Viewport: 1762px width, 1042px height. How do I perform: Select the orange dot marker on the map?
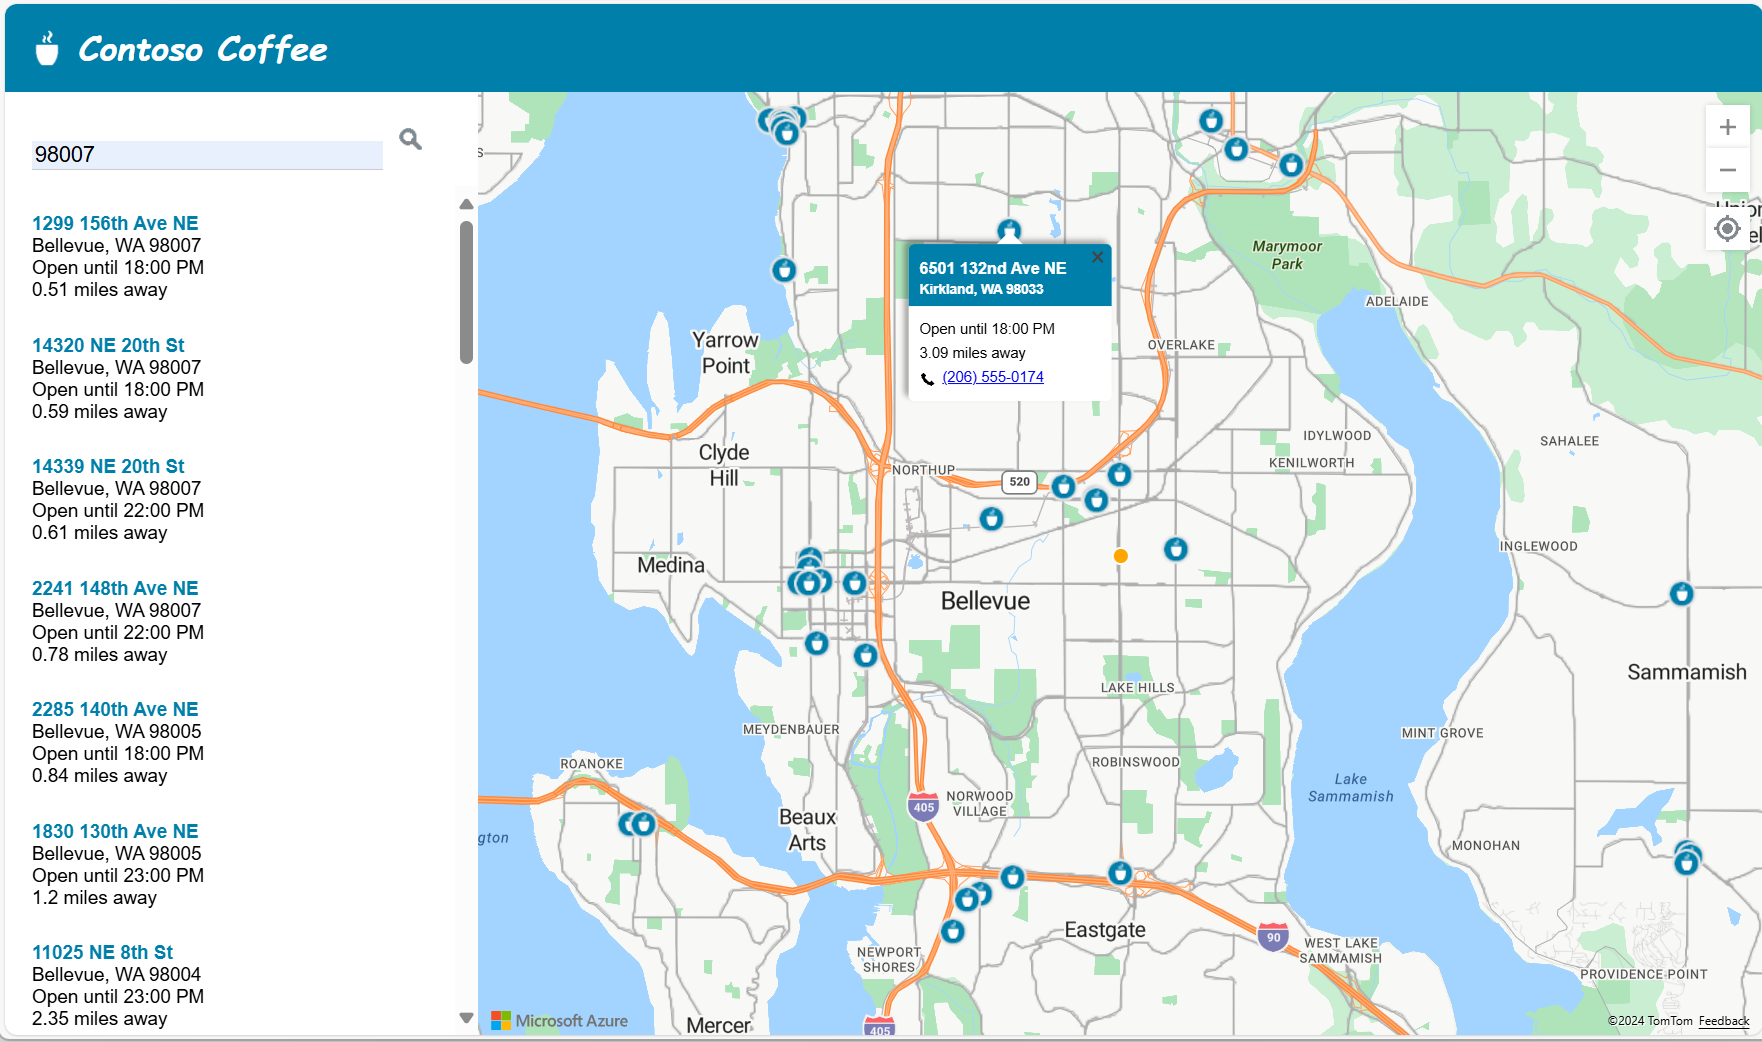(x=1120, y=556)
